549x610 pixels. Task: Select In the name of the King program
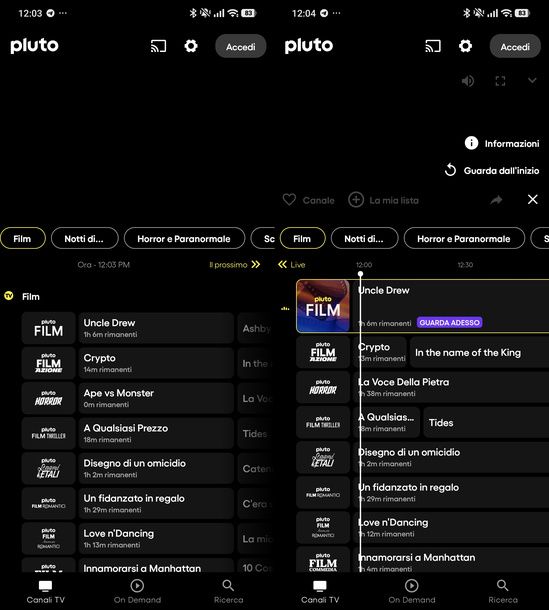tap(479, 352)
